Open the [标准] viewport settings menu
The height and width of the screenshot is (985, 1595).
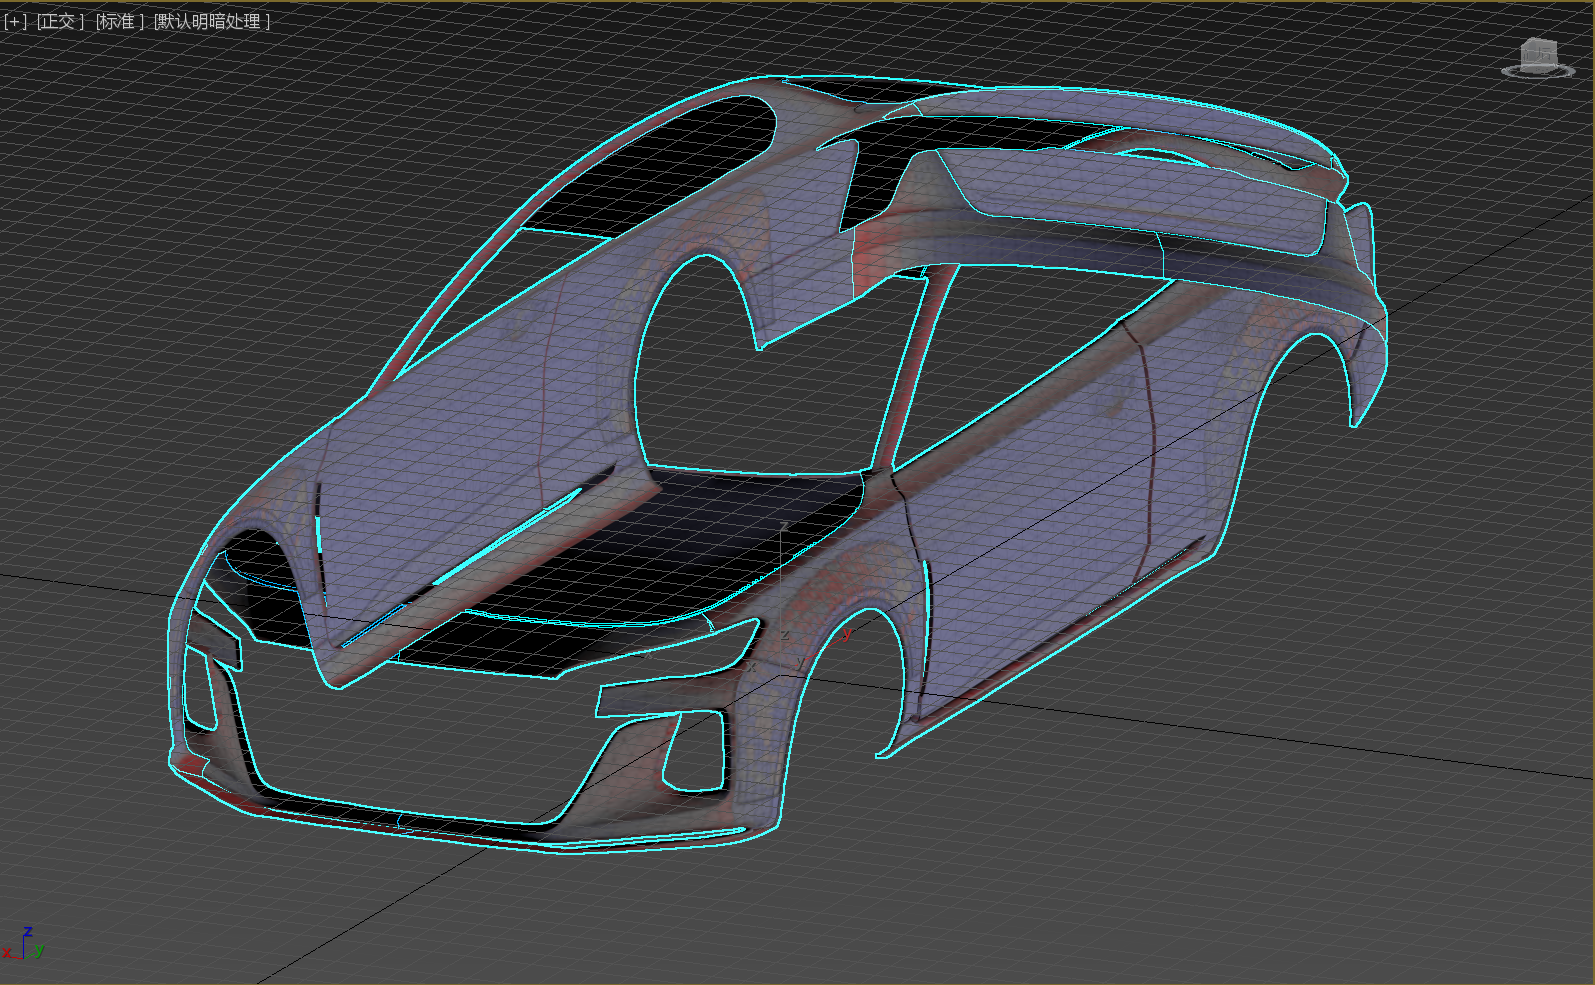pyautogui.click(x=119, y=21)
